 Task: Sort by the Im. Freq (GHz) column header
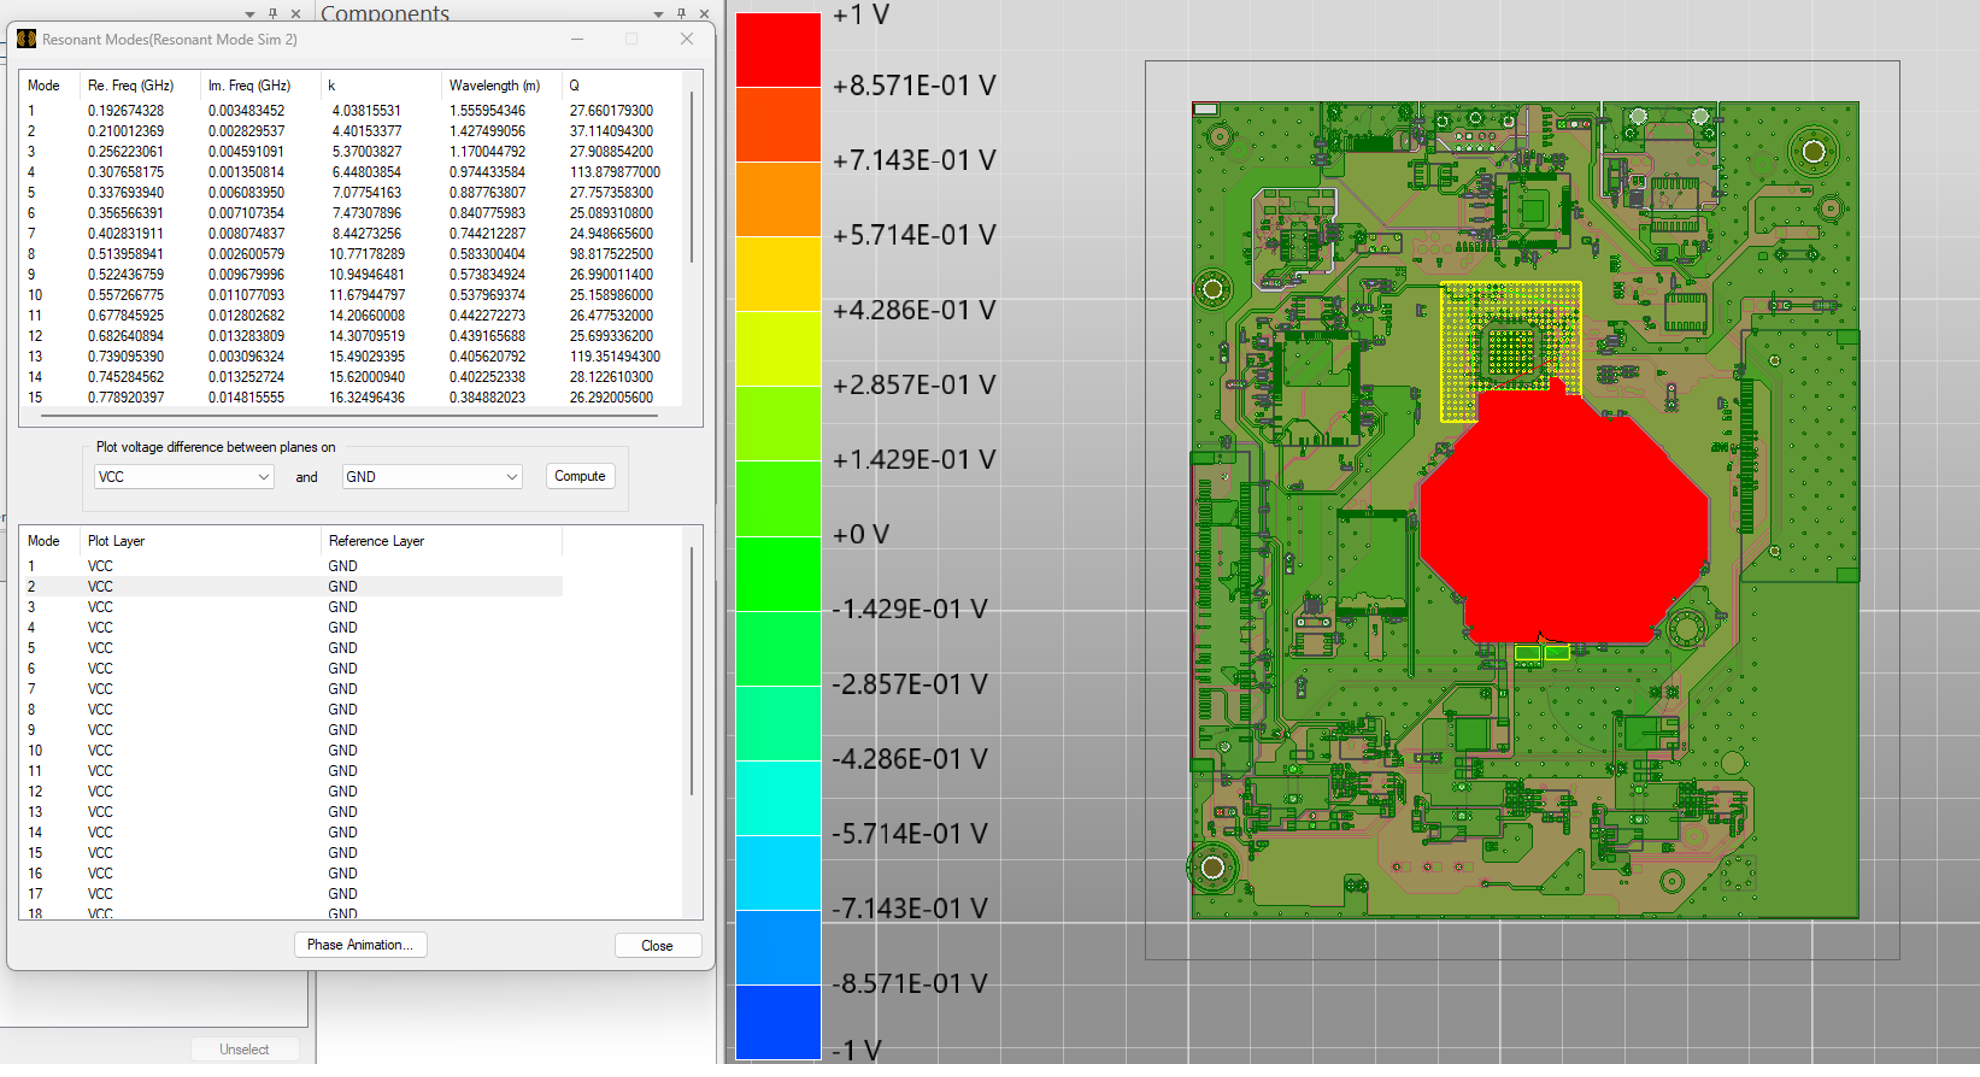(x=249, y=85)
